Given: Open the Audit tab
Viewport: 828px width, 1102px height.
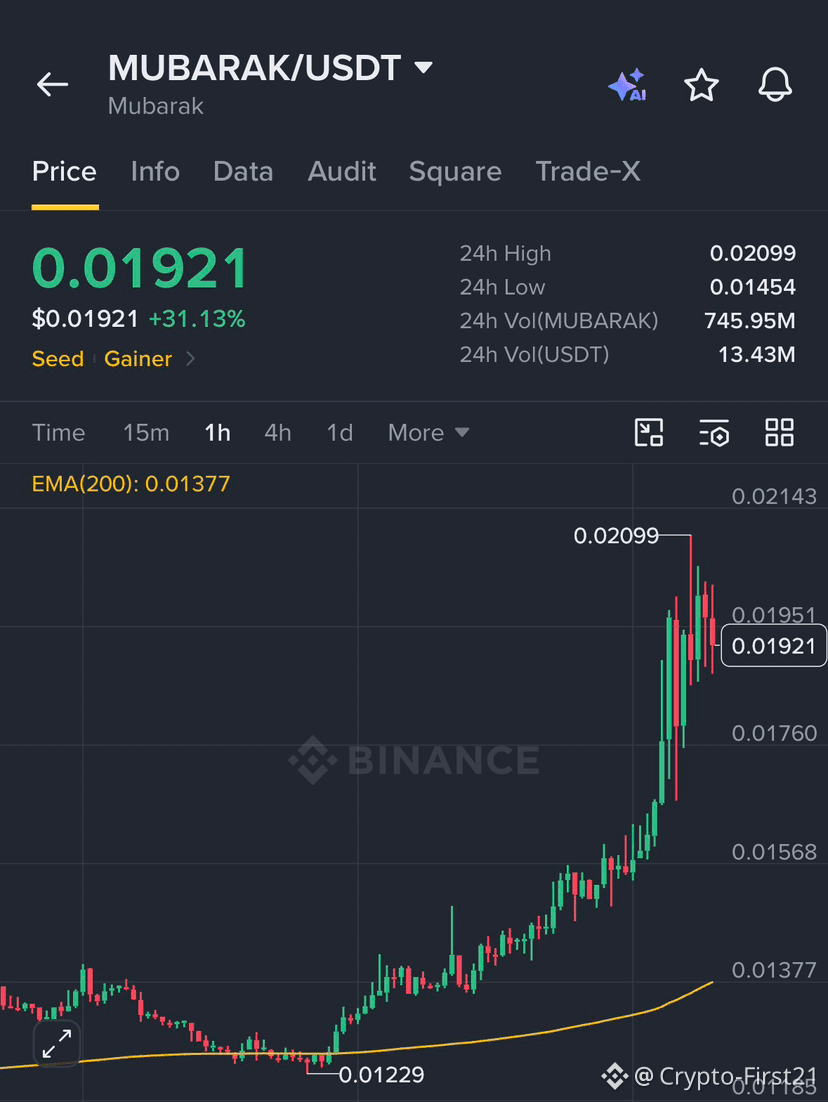Looking at the screenshot, I should [342, 171].
